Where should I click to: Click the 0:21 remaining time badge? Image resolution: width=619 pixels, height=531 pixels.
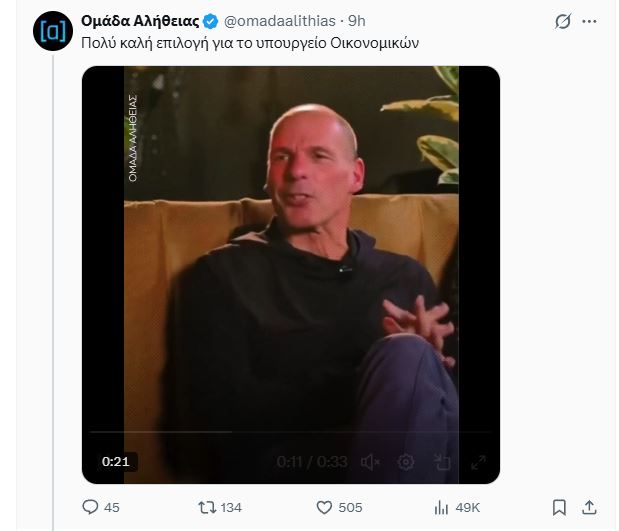pos(117,462)
